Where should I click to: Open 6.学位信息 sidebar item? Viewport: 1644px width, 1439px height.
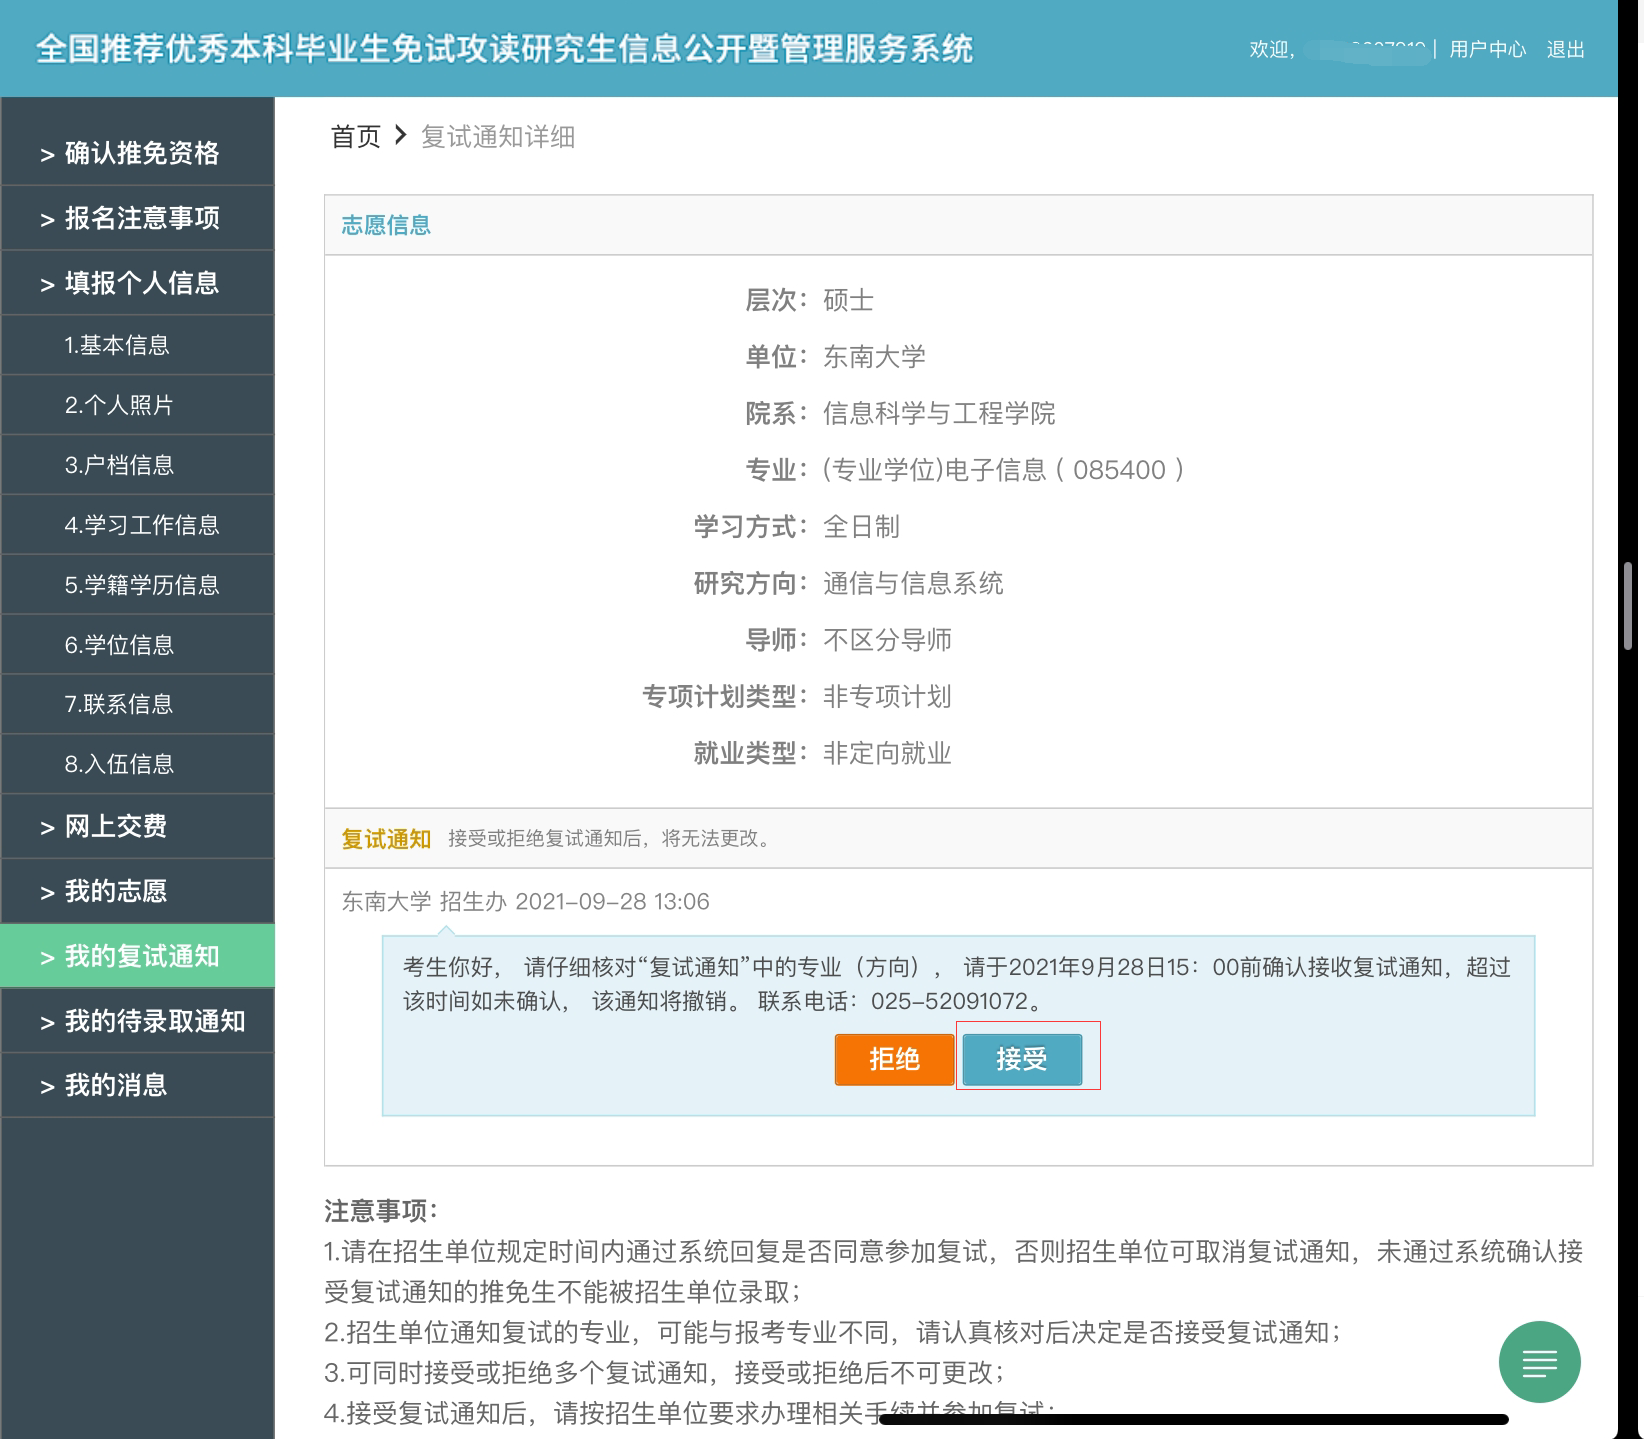click(119, 645)
